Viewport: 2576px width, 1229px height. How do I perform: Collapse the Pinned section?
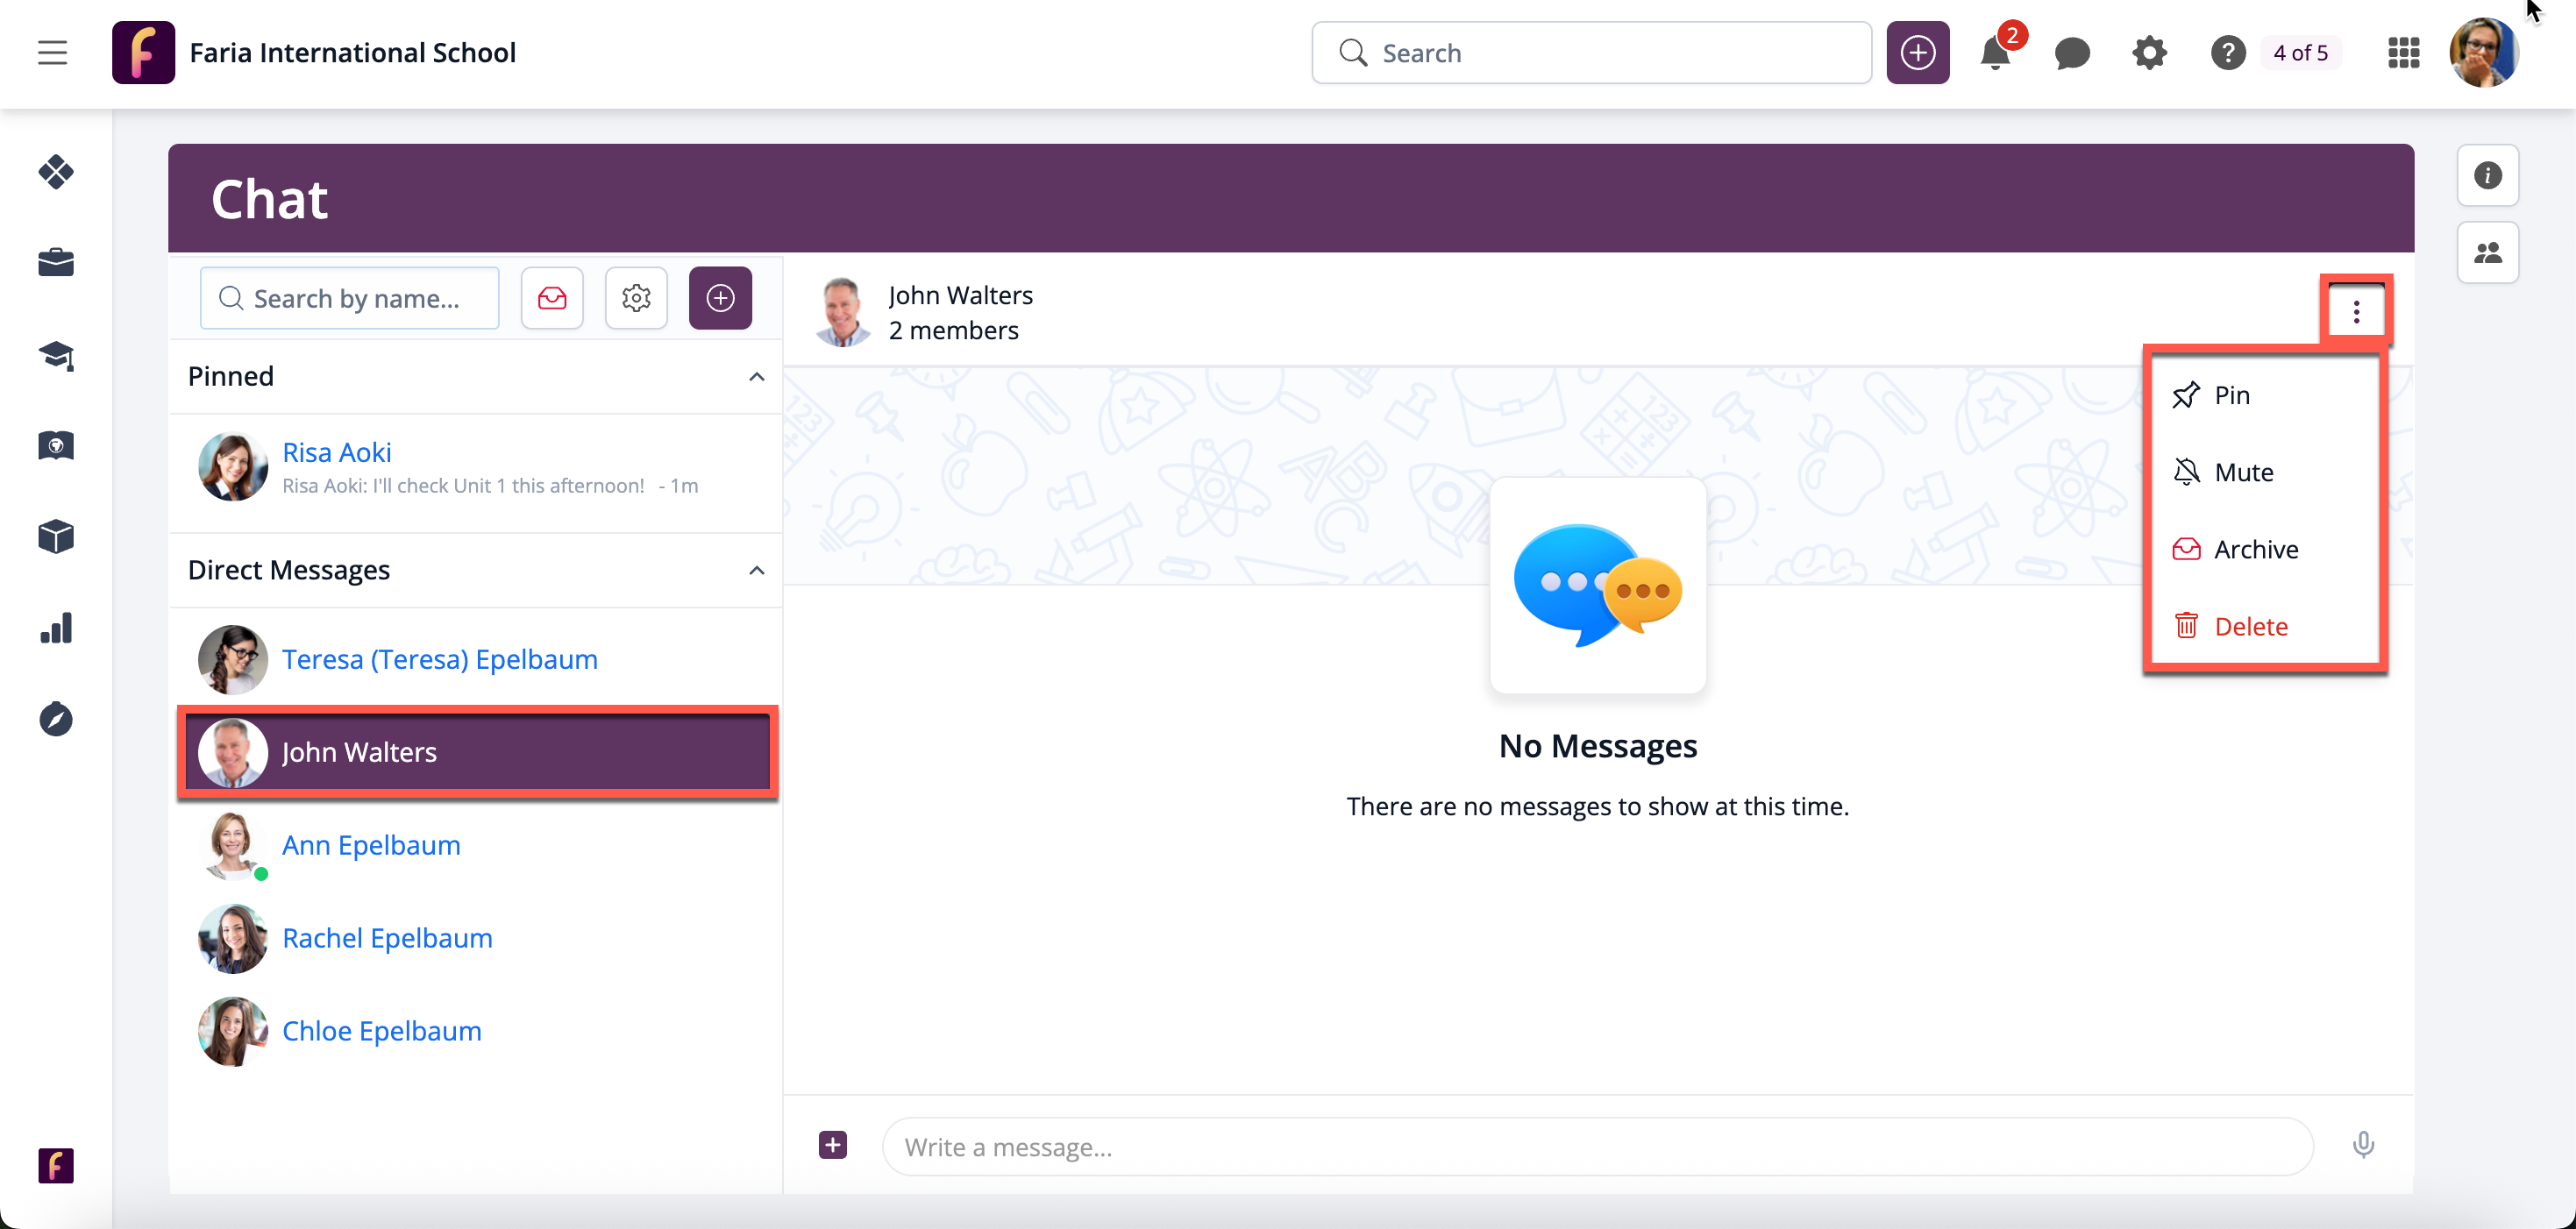[x=757, y=377]
